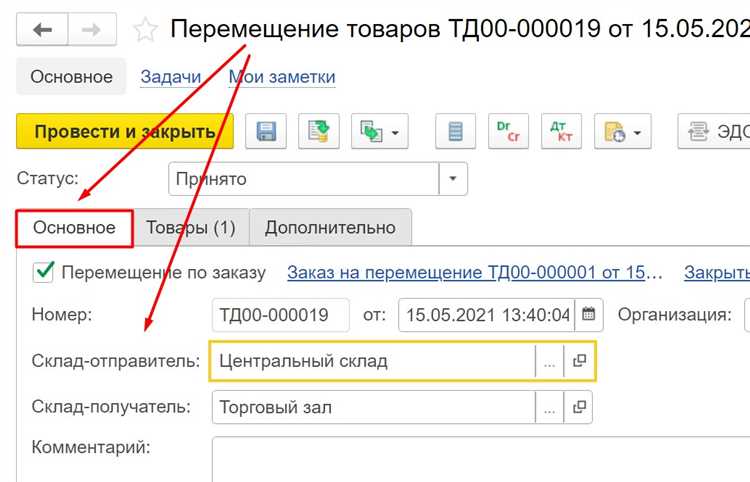Click Провести и закрыть button
The width and height of the screenshot is (750, 482).
125,131
